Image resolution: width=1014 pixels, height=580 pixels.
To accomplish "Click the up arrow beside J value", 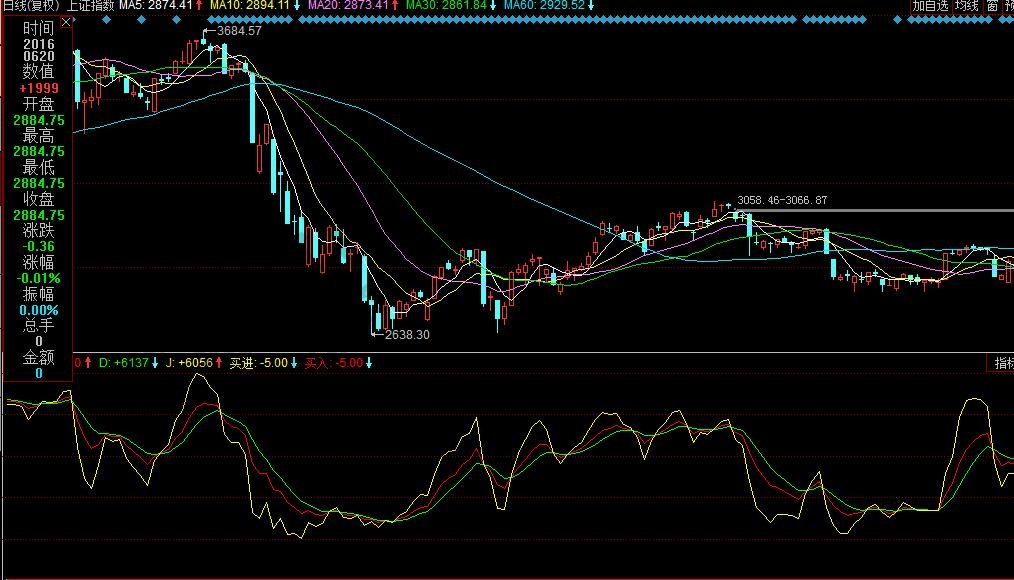I will click(x=218, y=362).
